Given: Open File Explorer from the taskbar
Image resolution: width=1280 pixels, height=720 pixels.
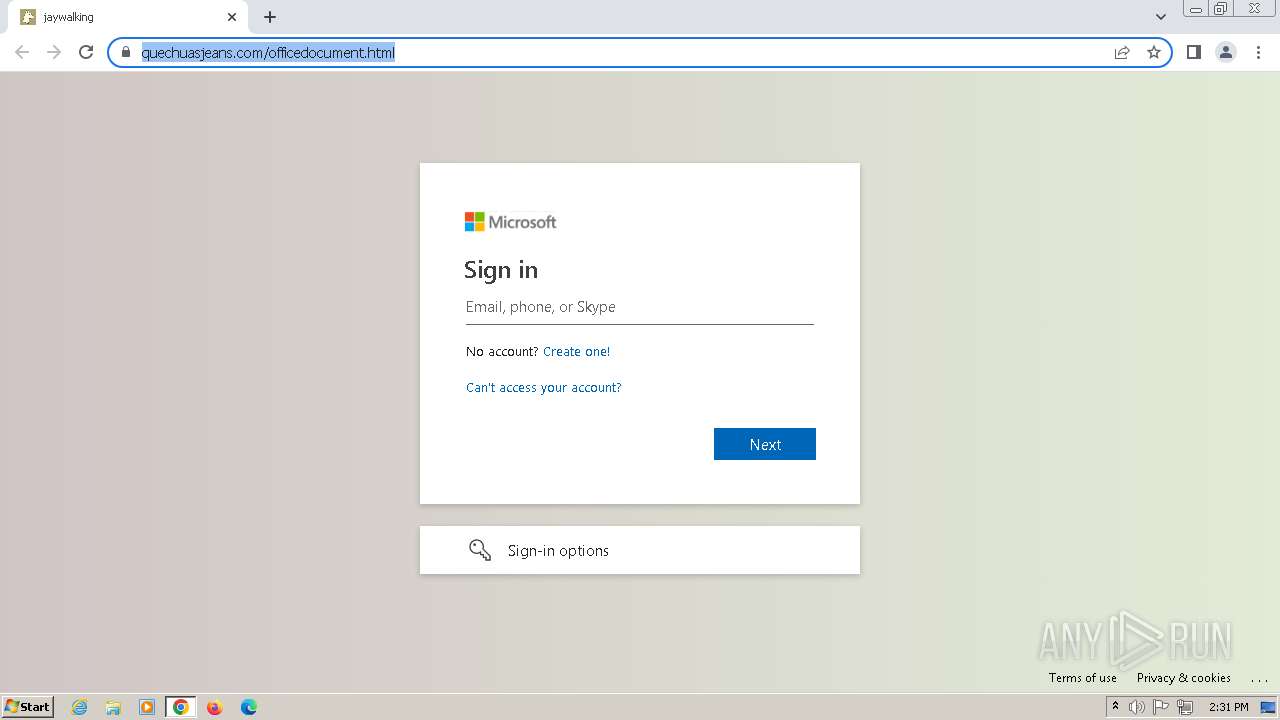Looking at the screenshot, I should [x=113, y=707].
